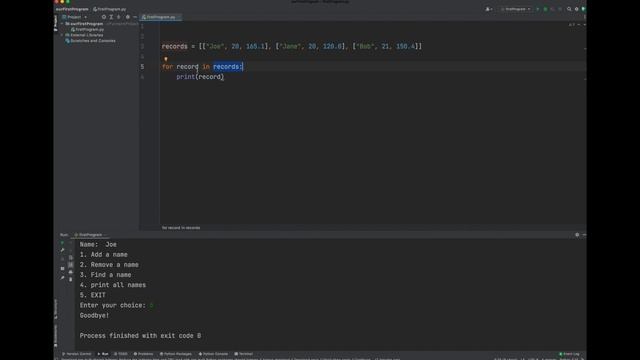The image size is (640, 360).
Task: Open the Terminal tool tab
Action: tap(244, 354)
